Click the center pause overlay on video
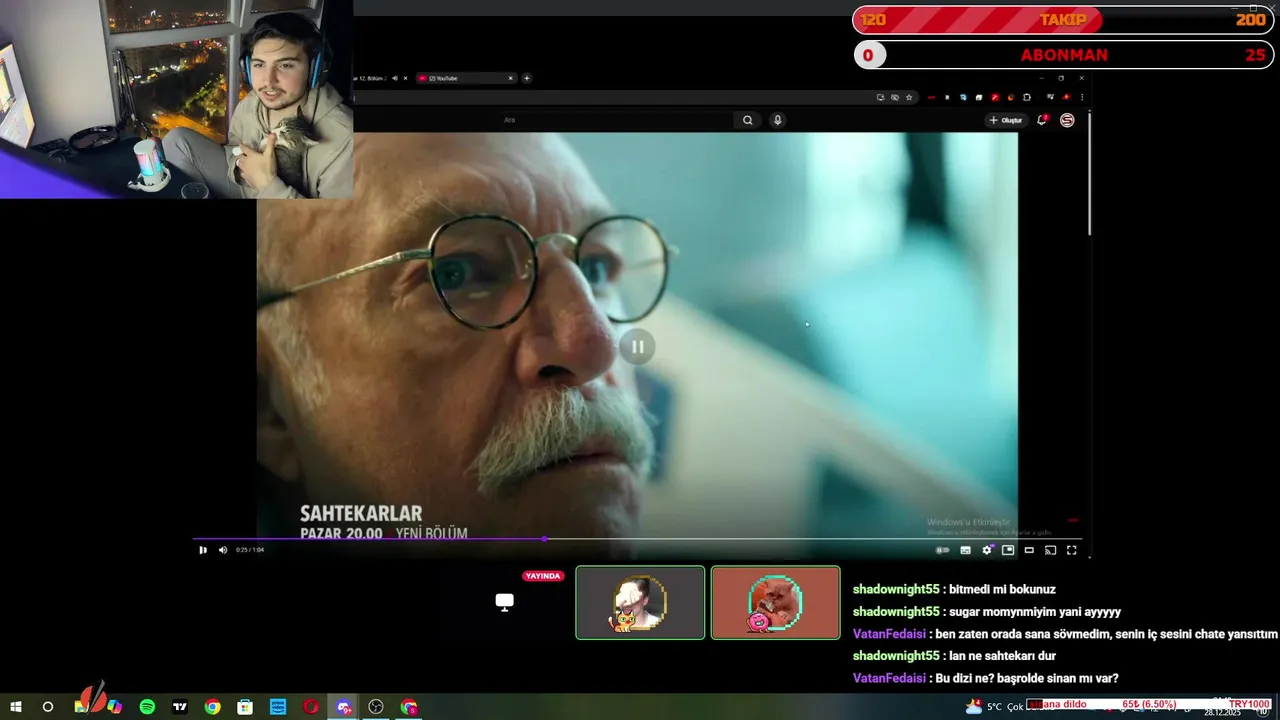This screenshot has width=1280, height=720. (x=637, y=346)
